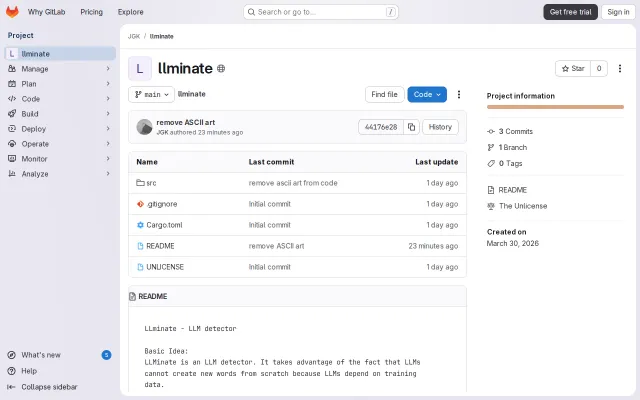
Task: Open the Operate sidebar section
Action: click(60, 144)
